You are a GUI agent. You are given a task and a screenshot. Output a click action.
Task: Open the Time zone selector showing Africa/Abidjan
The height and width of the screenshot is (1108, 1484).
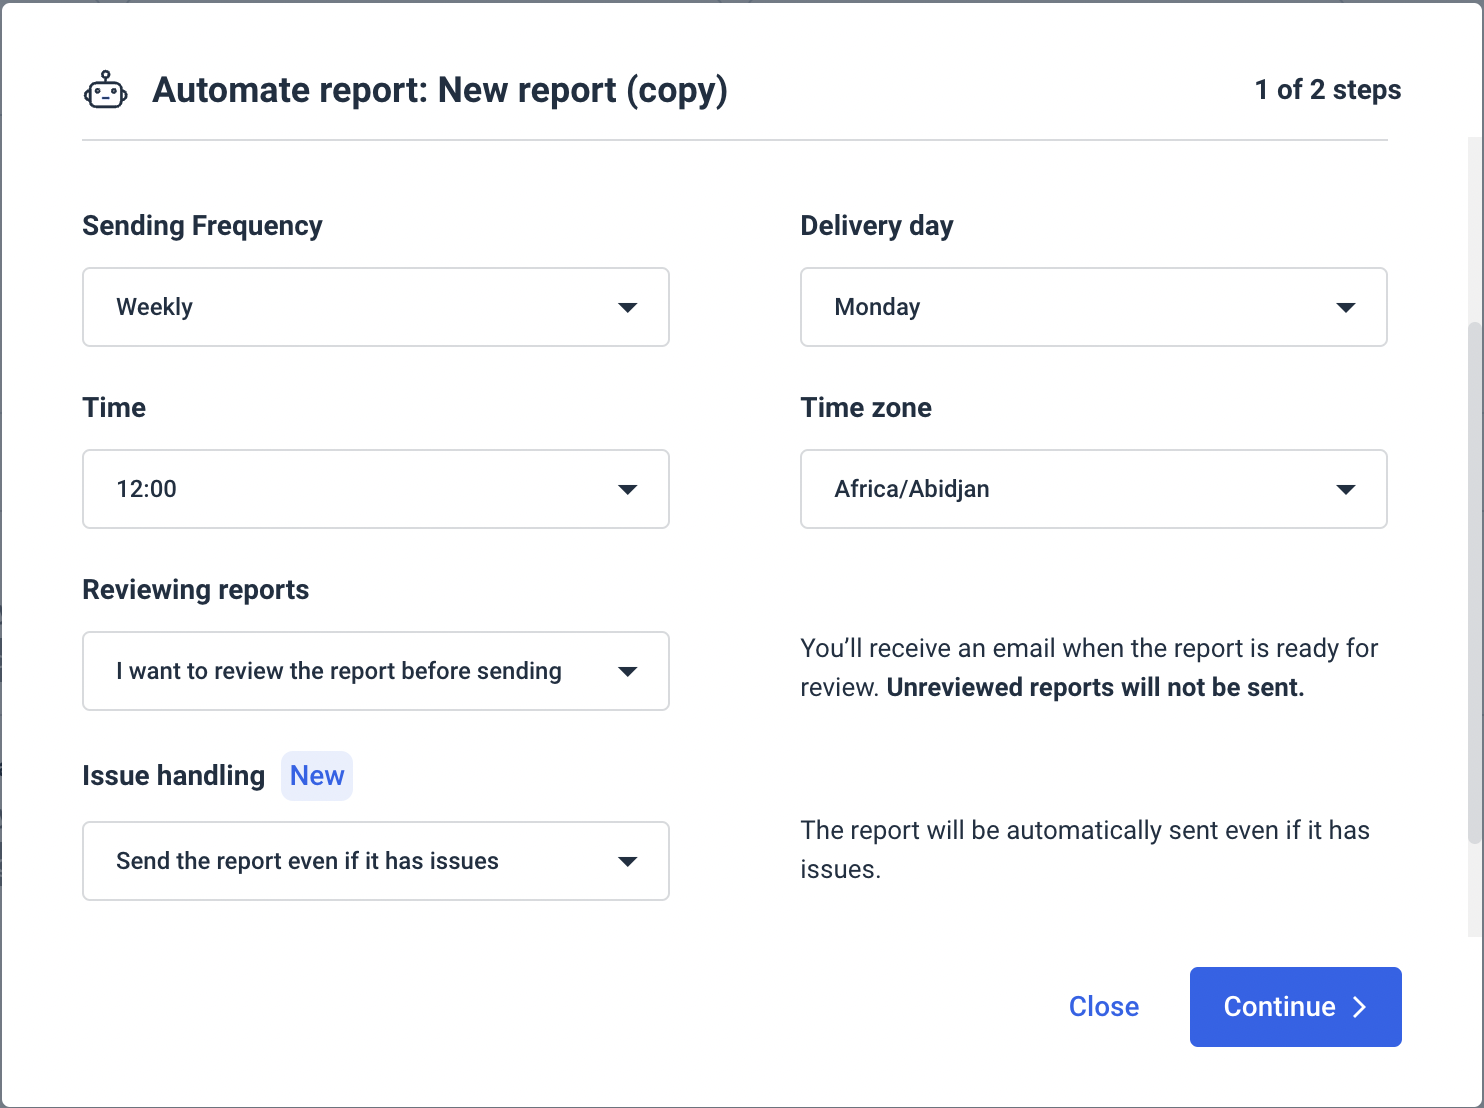pos(1094,489)
